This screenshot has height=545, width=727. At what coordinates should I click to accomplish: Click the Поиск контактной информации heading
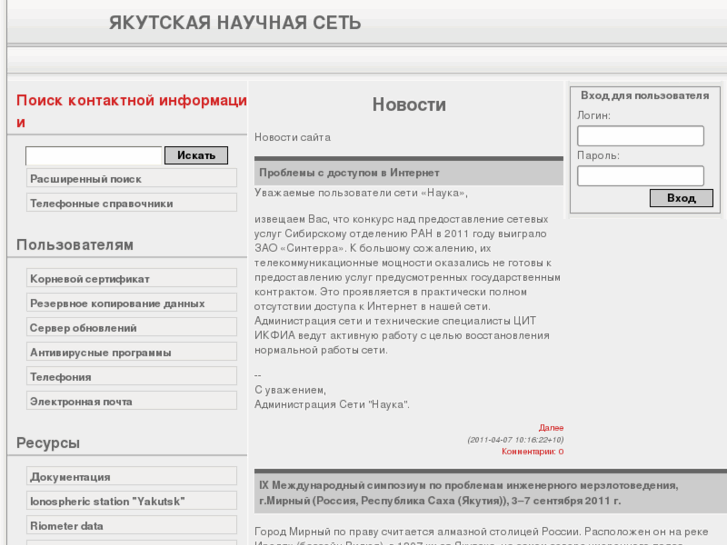click(132, 111)
